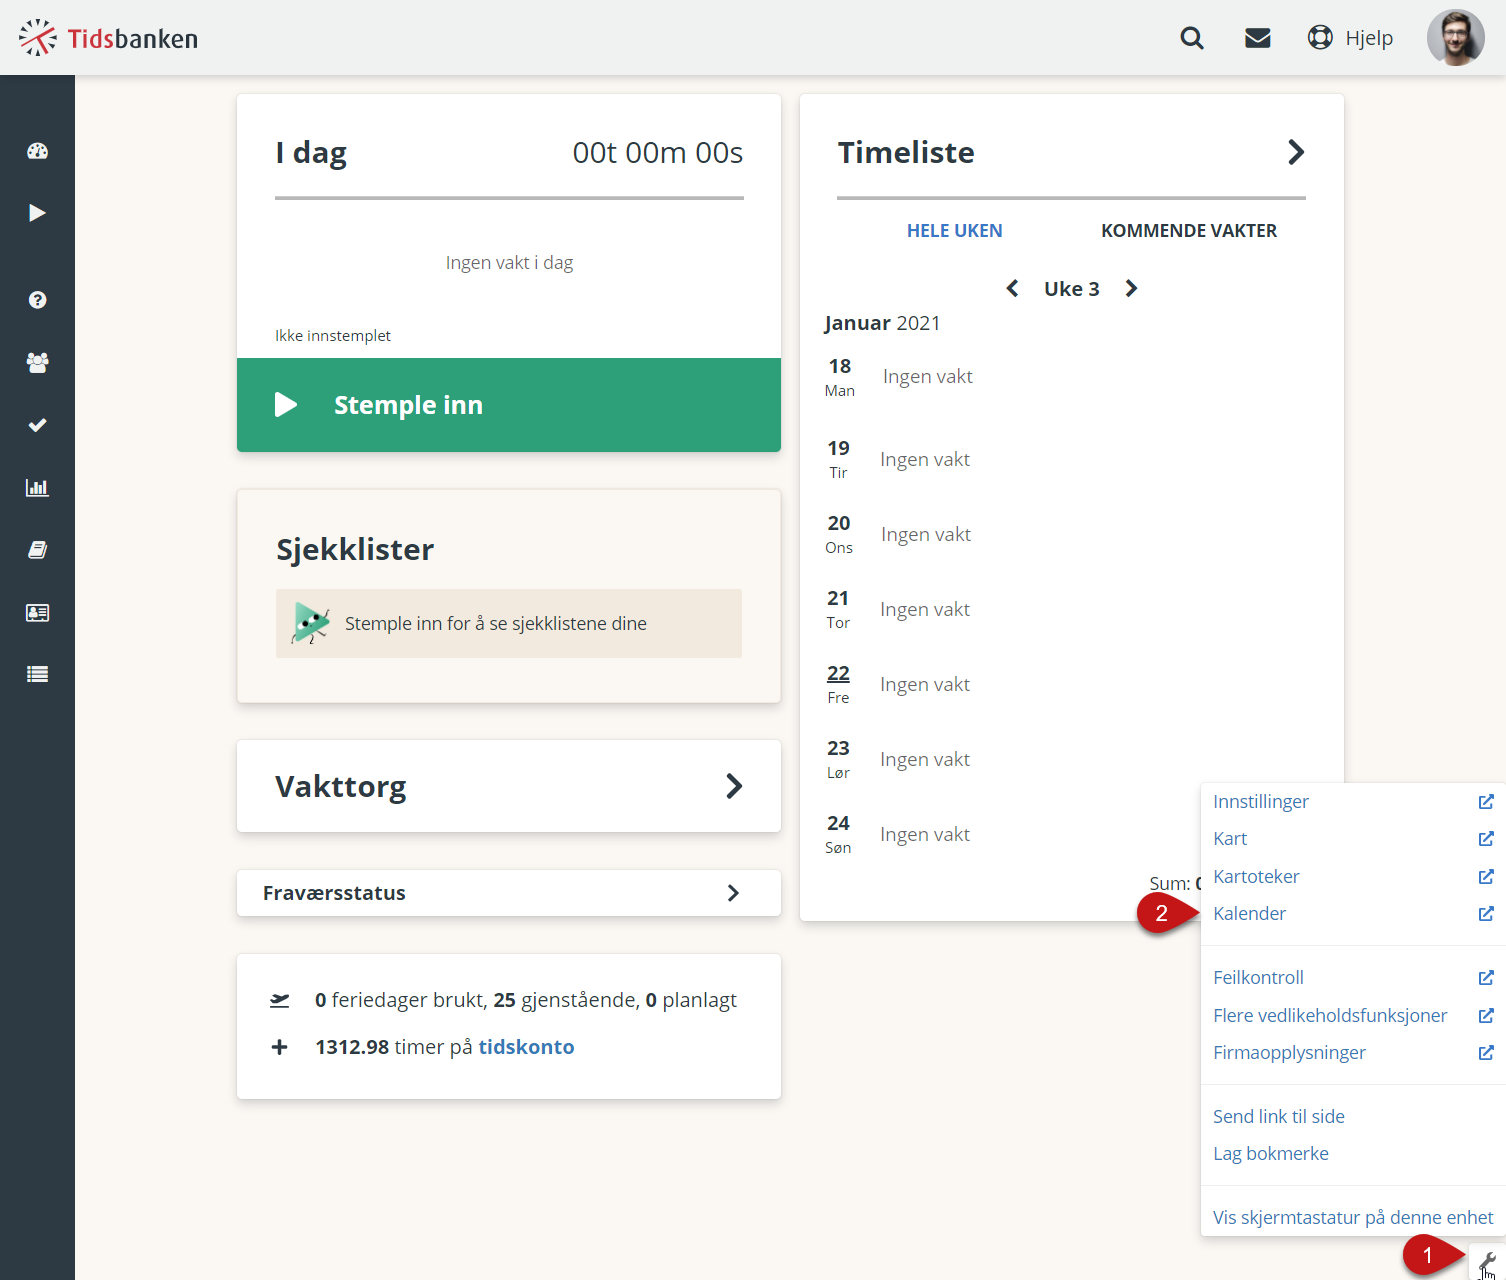Open the list sidebar icon
The image size is (1506, 1280).
point(37,674)
